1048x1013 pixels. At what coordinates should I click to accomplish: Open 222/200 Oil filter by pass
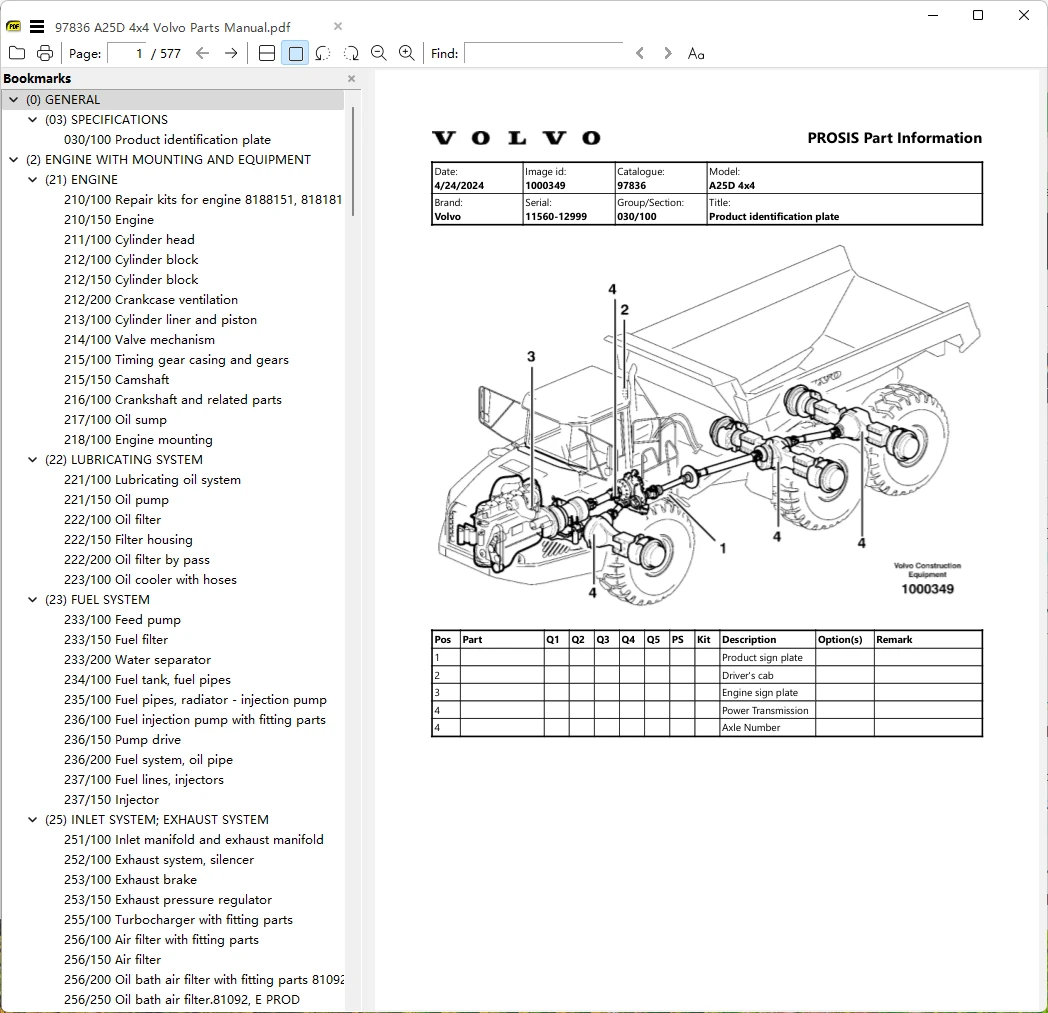click(137, 559)
